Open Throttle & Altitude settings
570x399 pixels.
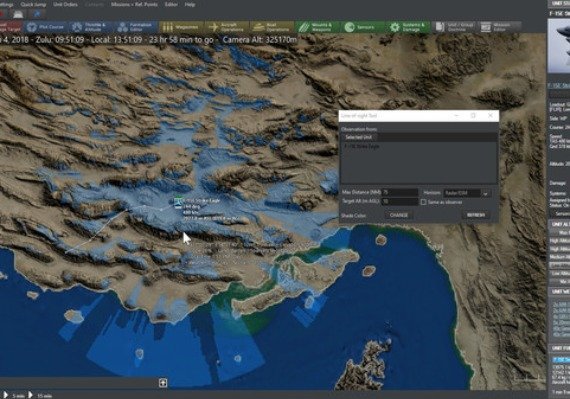click(x=90, y=27)
